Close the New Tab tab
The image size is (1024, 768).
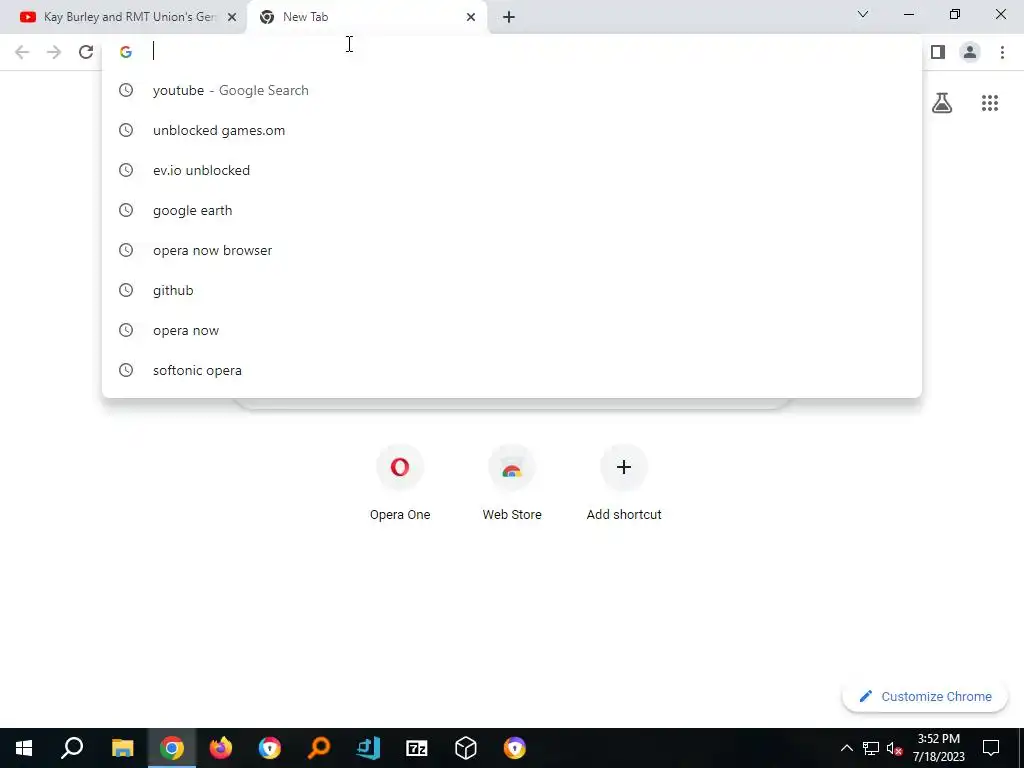(471, 18)
